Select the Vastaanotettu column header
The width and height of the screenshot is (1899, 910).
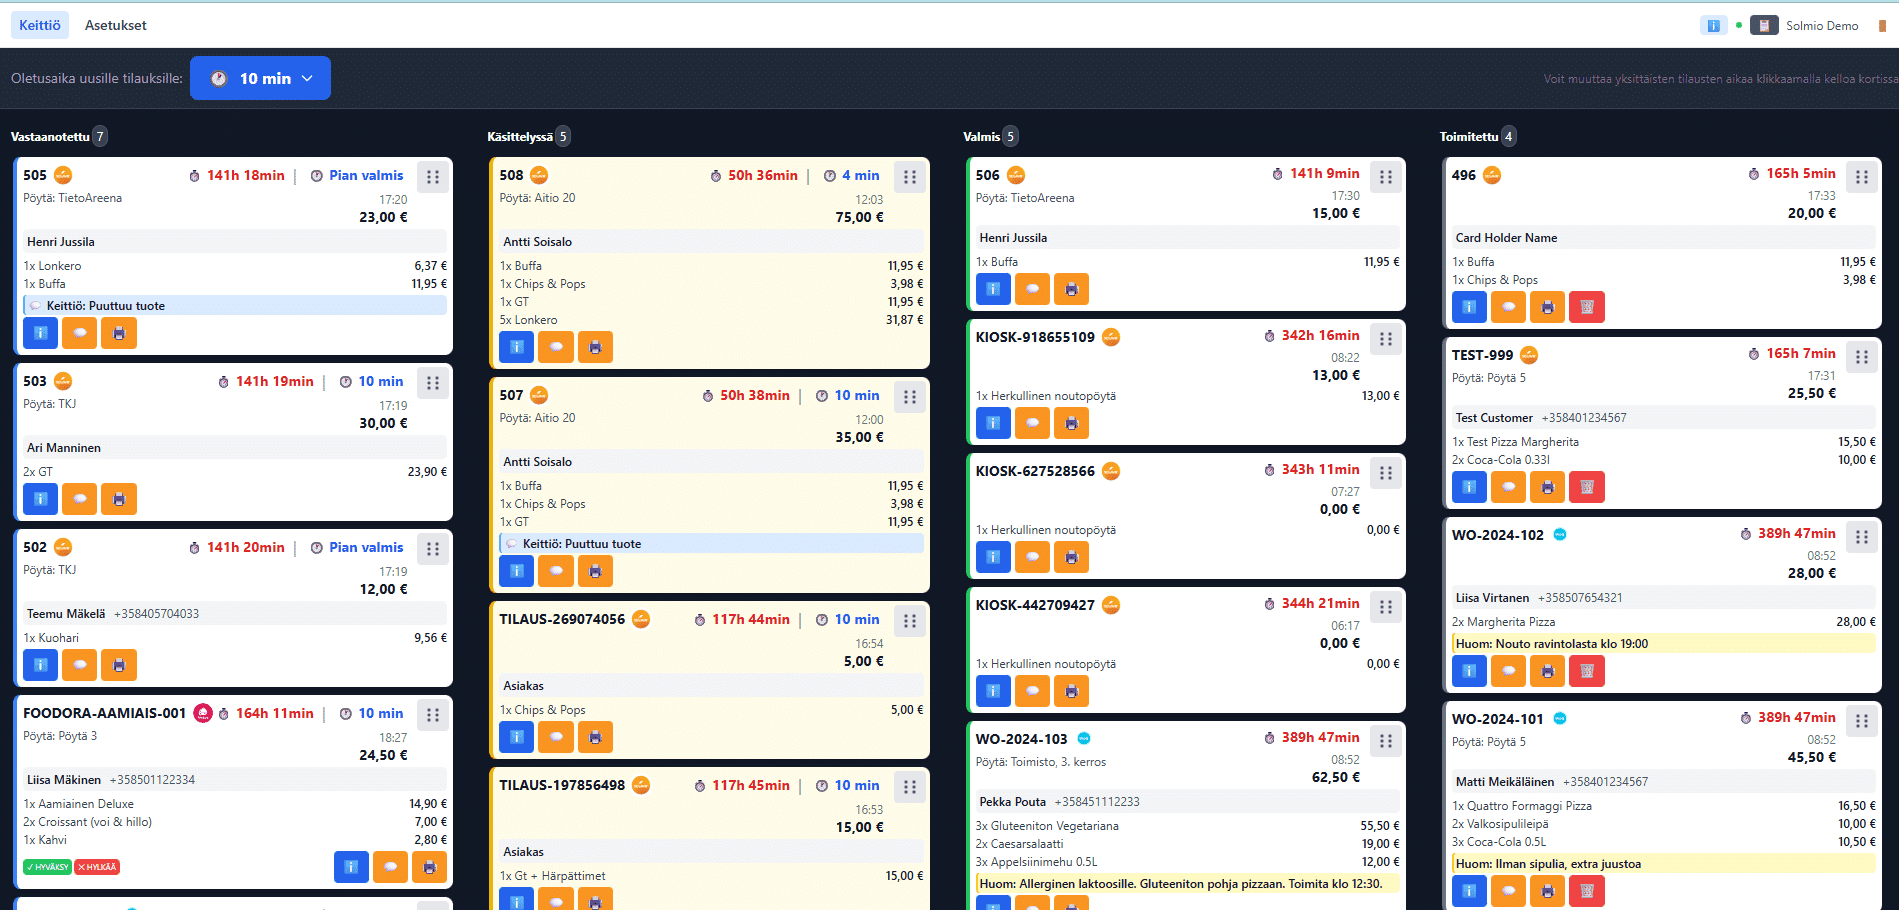(x=50, y=137)
